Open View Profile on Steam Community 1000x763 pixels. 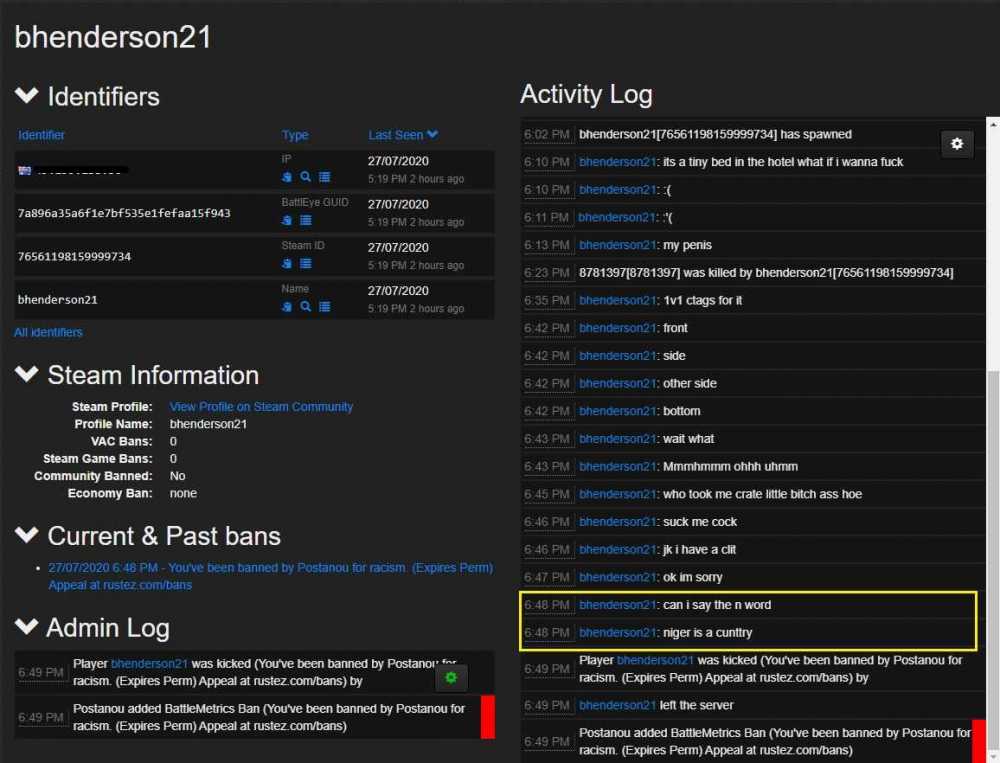coord(261,407)
